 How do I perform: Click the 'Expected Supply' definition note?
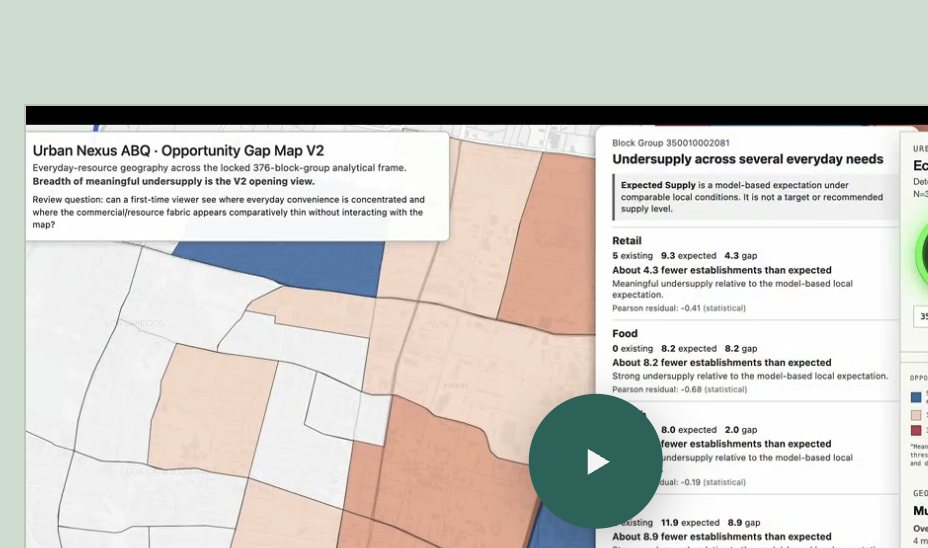tap(755, 197)
